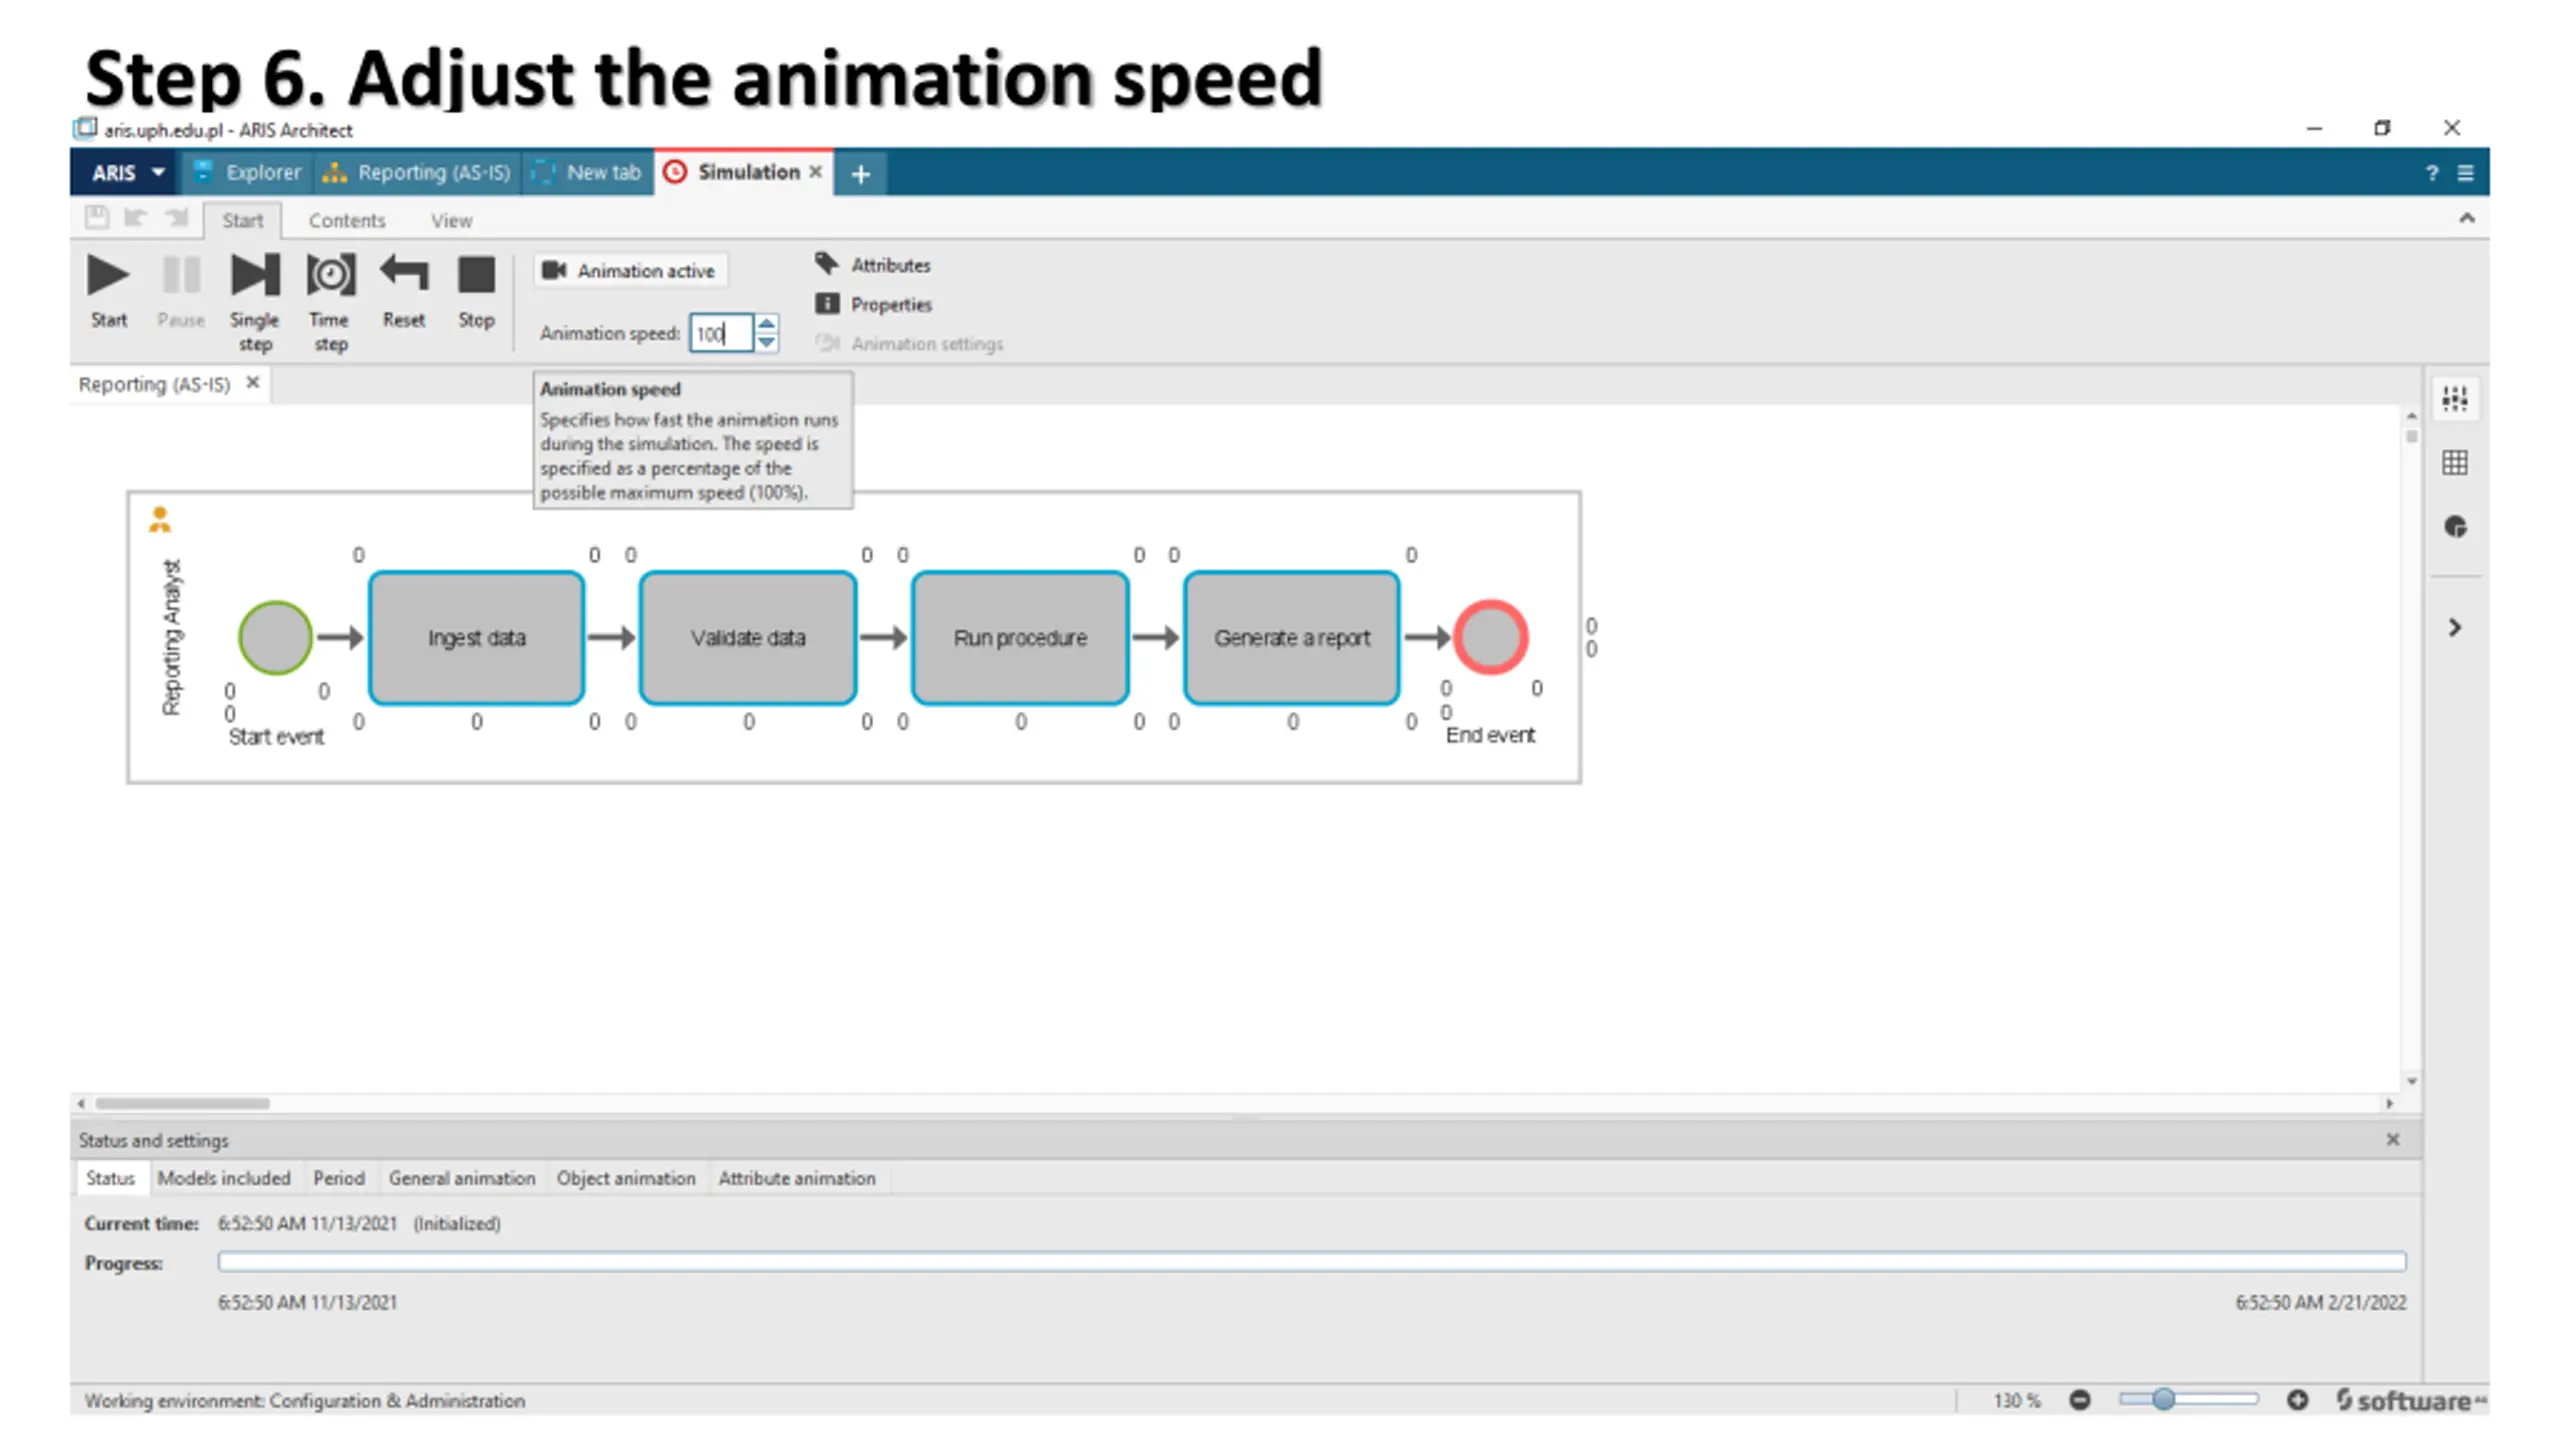Toggle the Animation active button
Viewport: 2560px width, 1440px height.
[x=630, y=271]
